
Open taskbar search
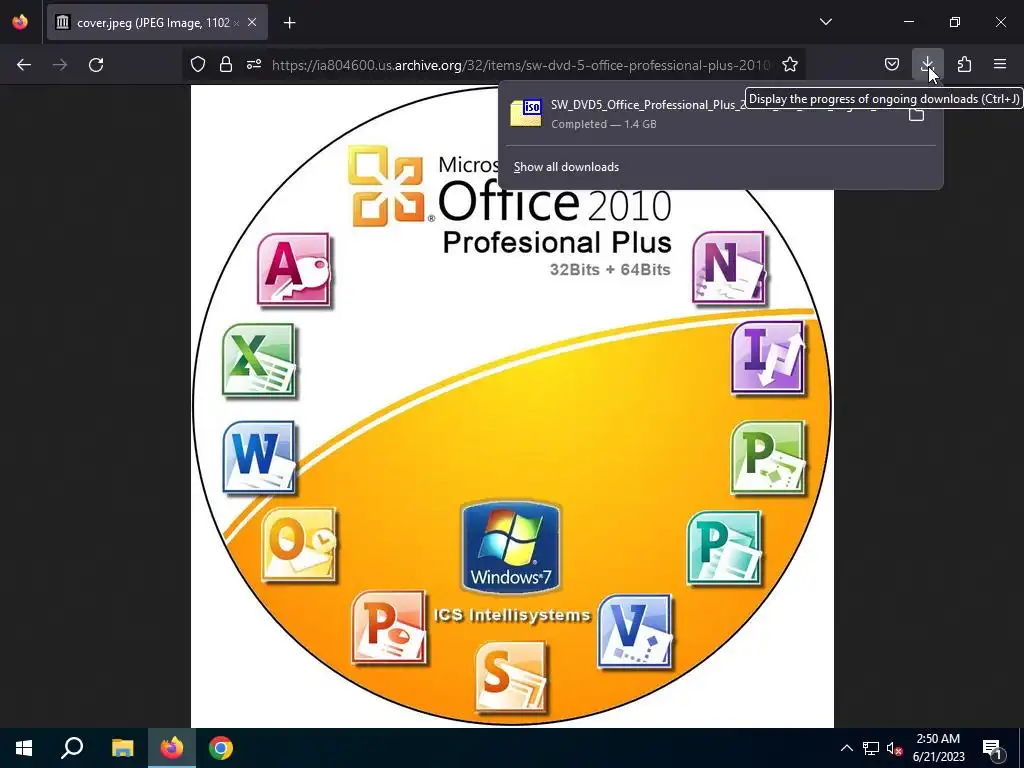(72, 748)
